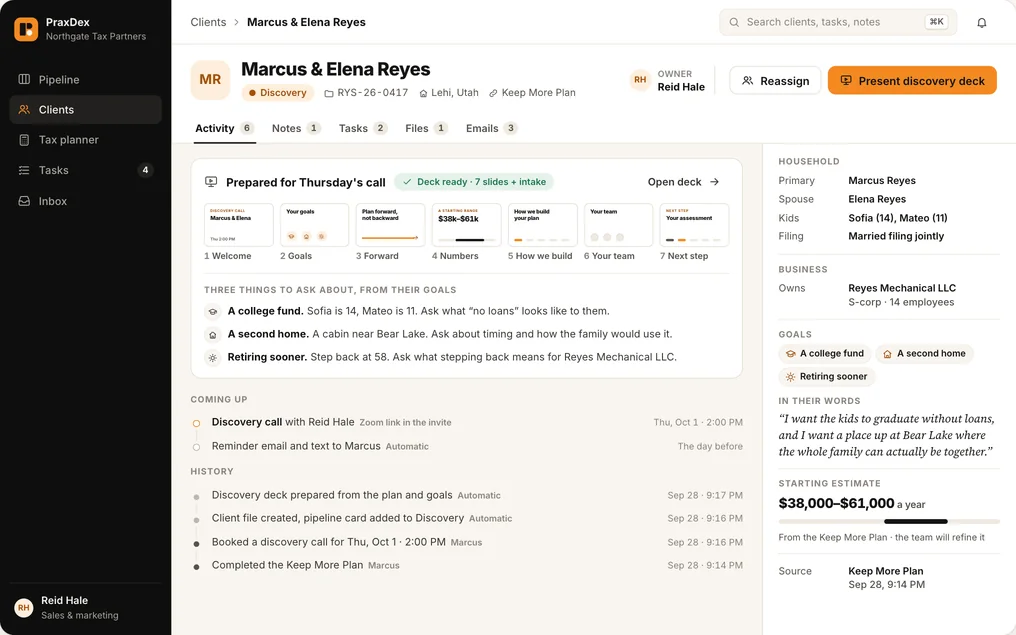Click the RH owner avatar in header
This screenshot has height=635, width=1016.
click(640, 80)
